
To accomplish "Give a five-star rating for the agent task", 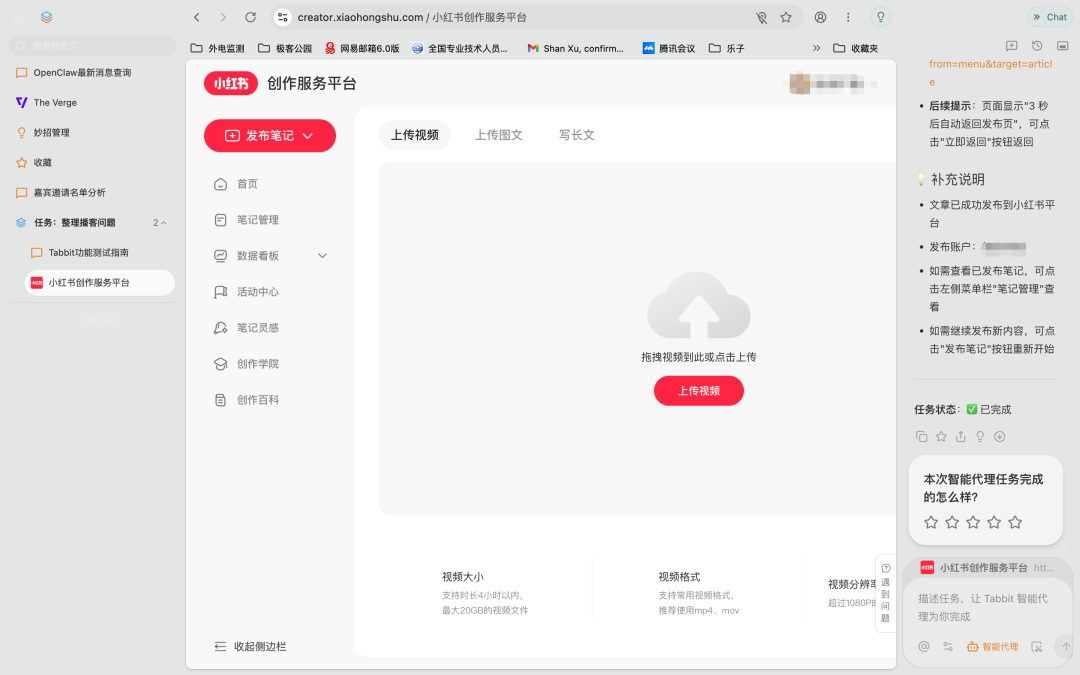I will [1015, 521].
